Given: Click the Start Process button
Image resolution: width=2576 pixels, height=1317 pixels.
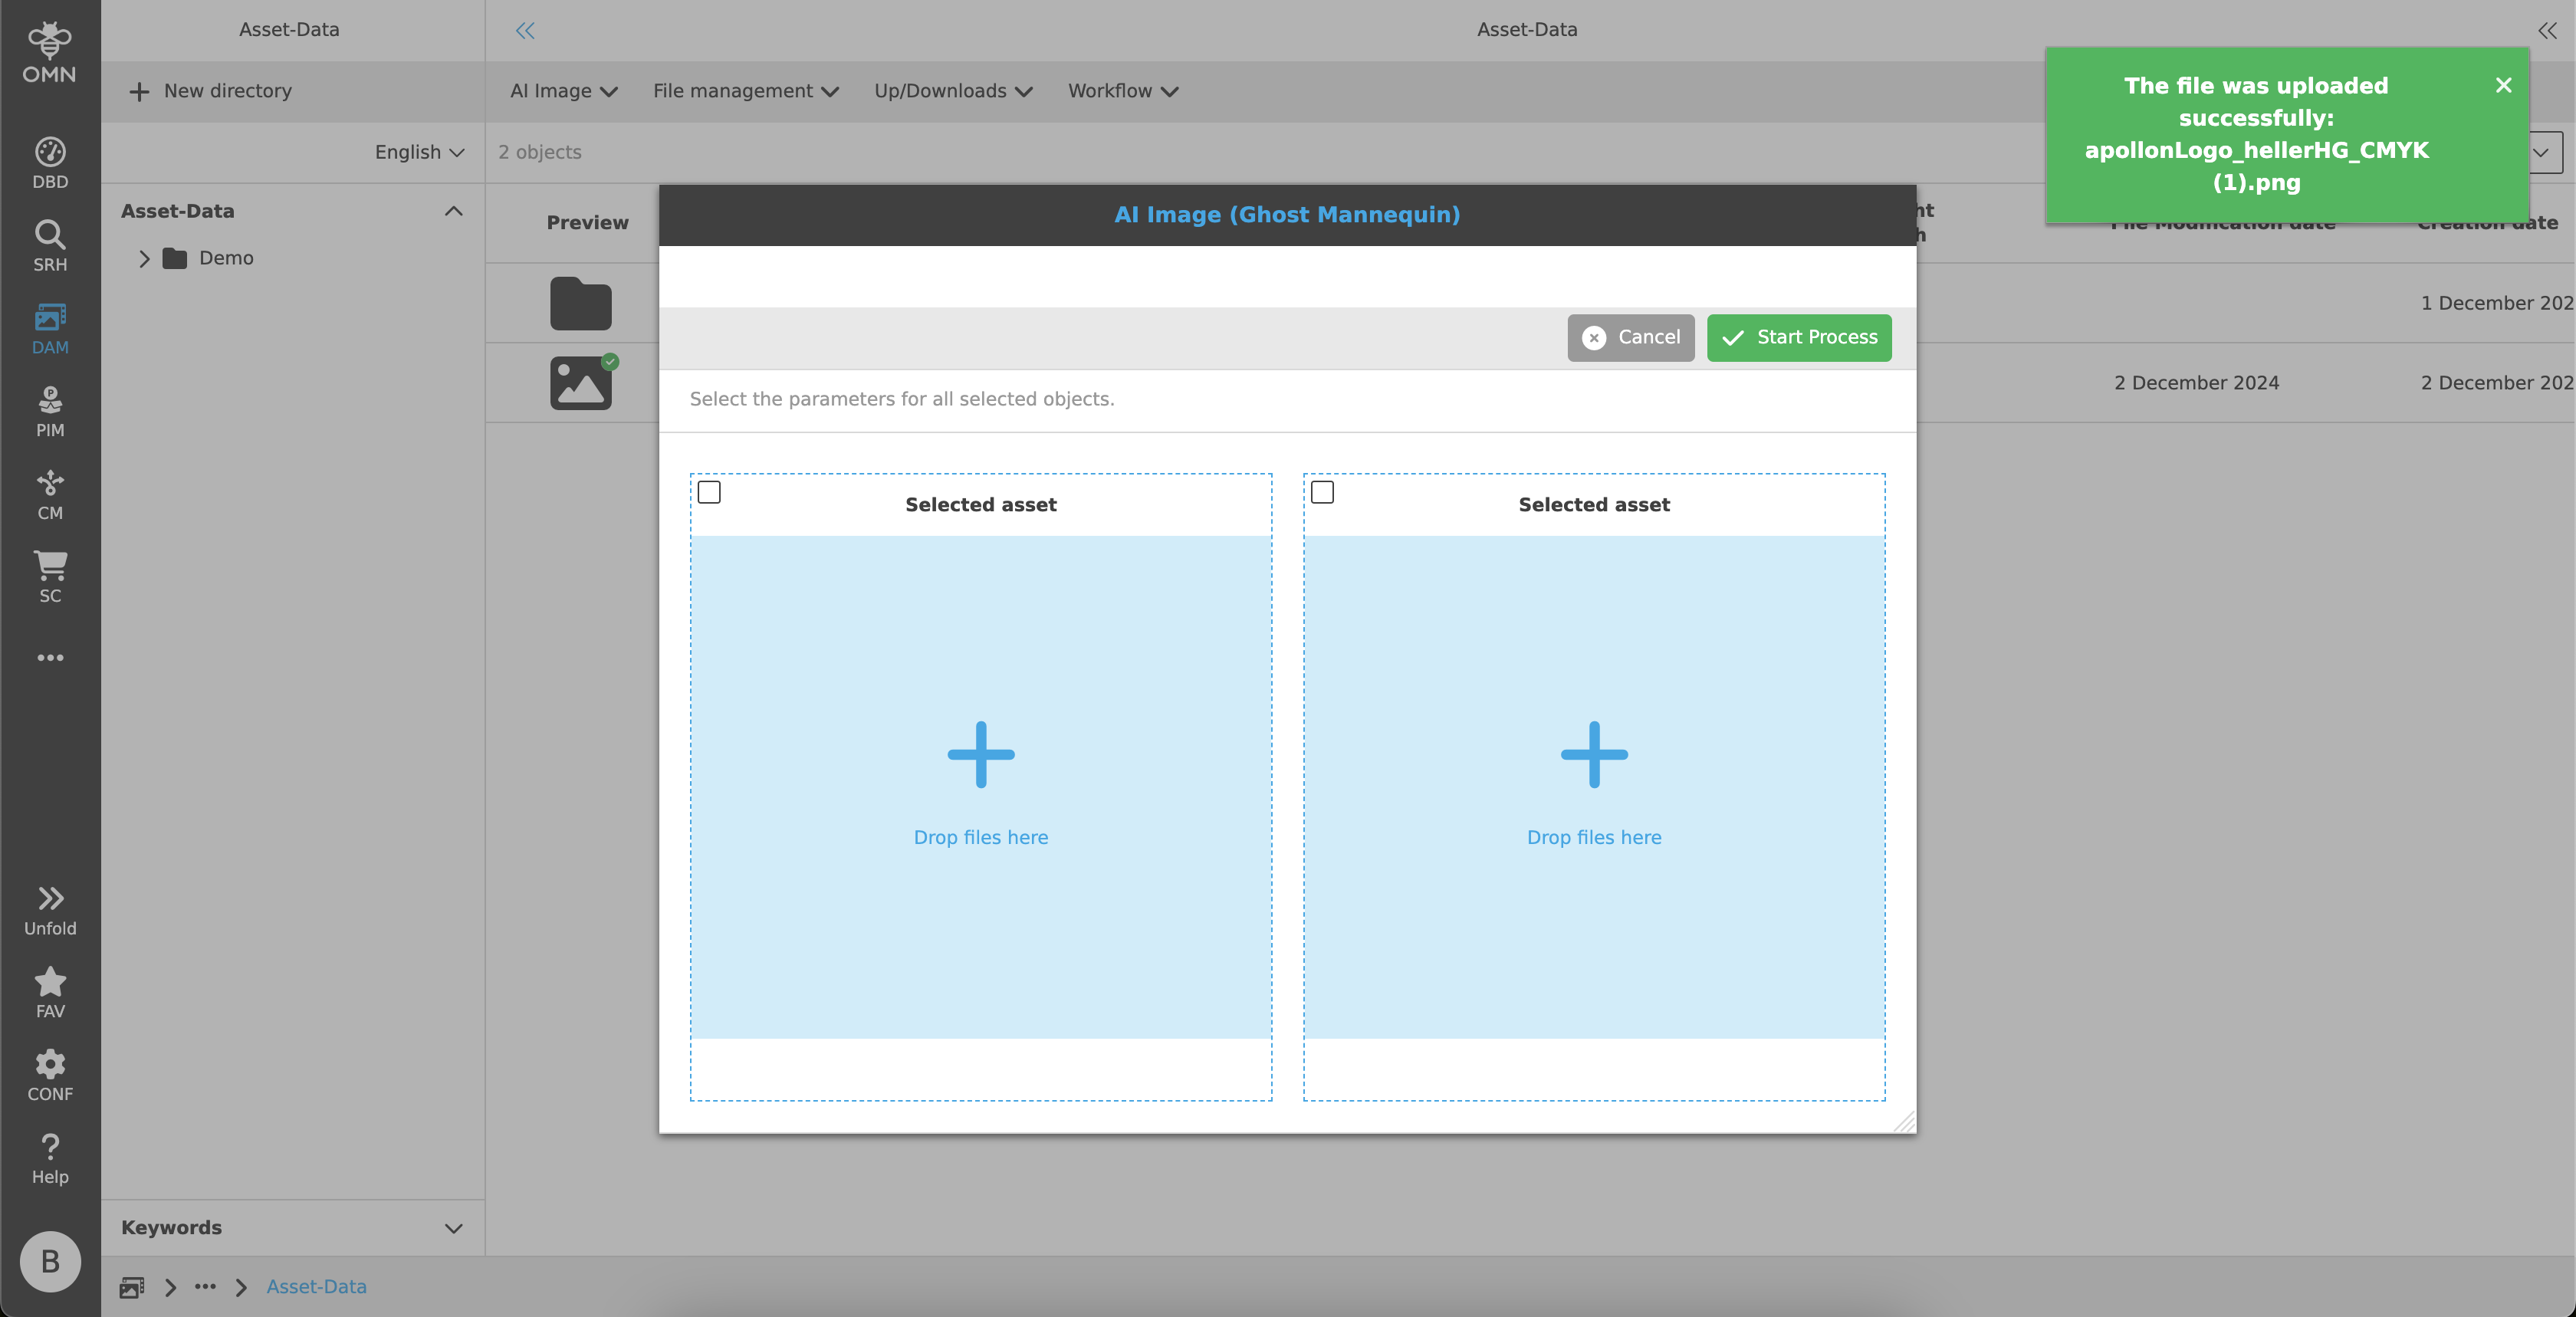Looking at the screenshot, I should (x=1798, y=337).
